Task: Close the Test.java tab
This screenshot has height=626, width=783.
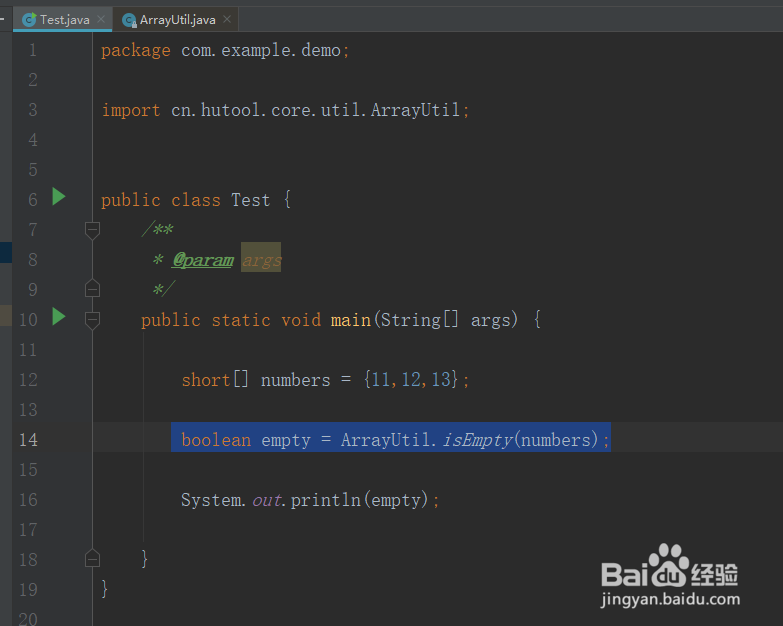Action: click(101, 19)
